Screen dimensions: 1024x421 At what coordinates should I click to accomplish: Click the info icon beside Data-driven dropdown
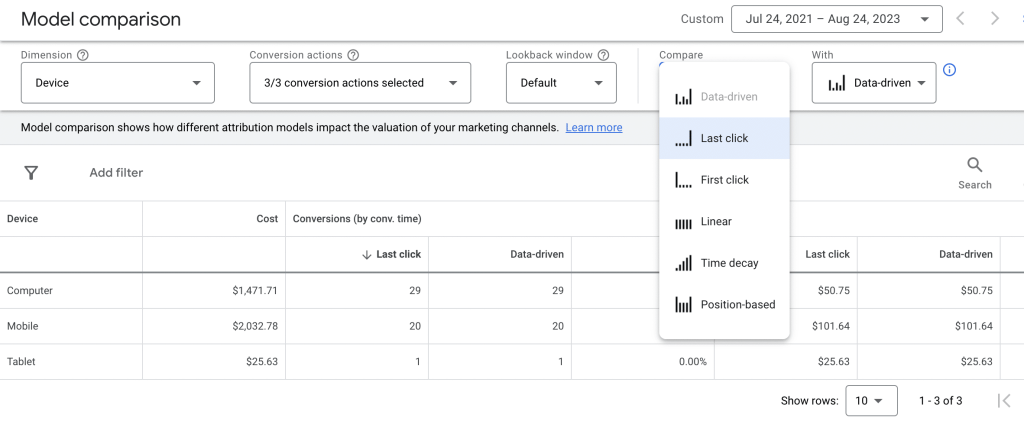pos(950,70)
